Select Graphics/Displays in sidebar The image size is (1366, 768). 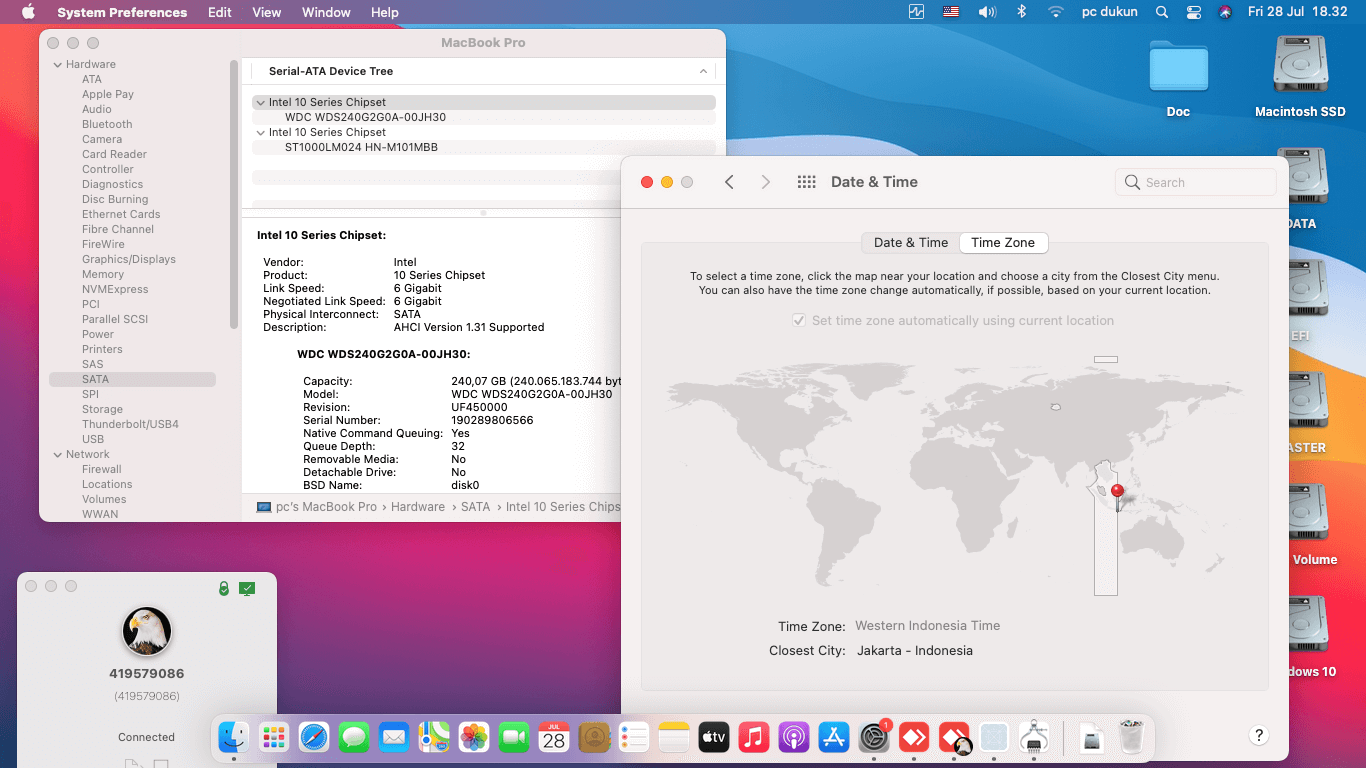click(x=129, y=259)
